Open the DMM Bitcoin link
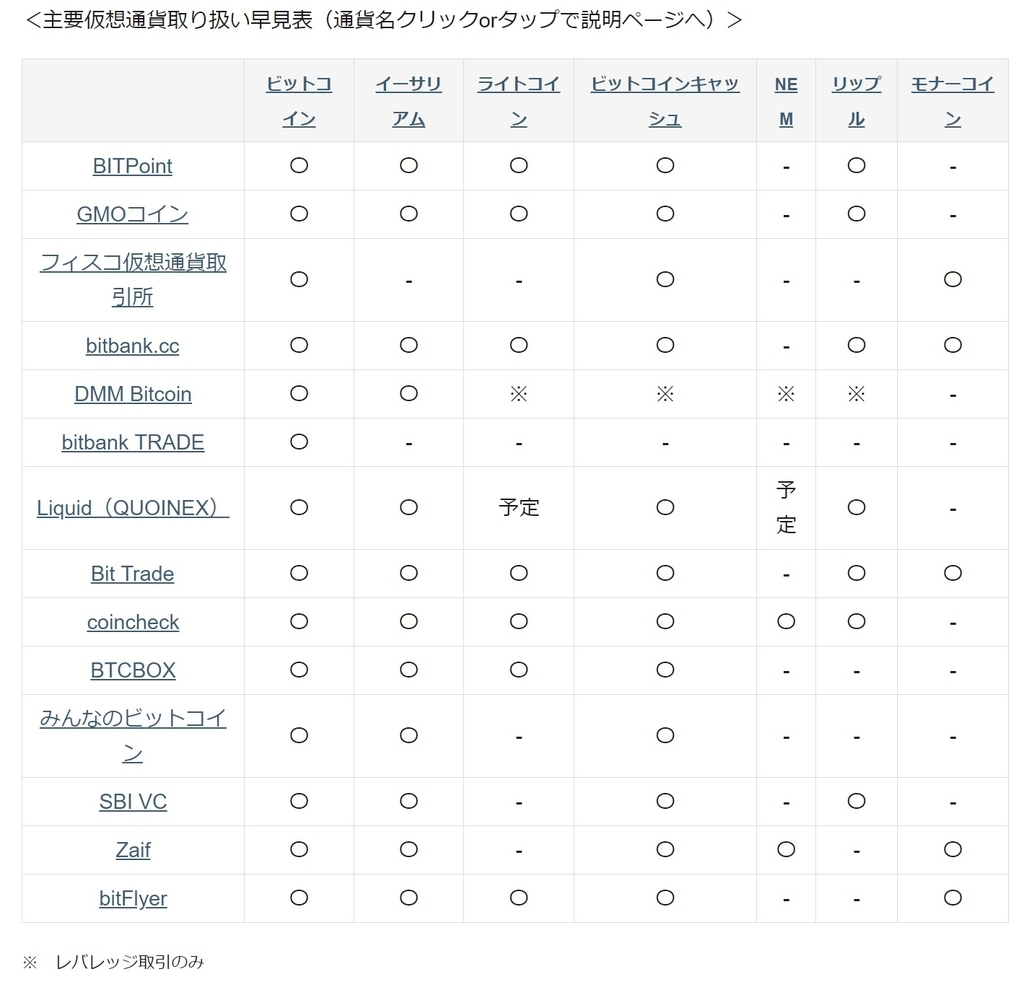 pos(133,394)
